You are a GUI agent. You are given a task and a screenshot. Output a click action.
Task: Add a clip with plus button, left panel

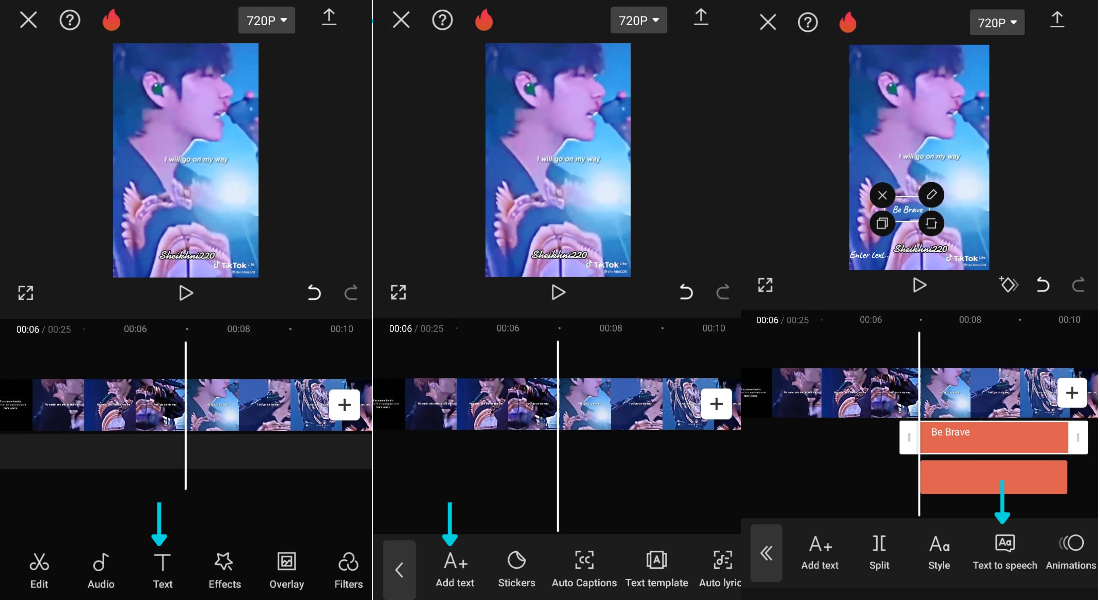coord(344,405)
